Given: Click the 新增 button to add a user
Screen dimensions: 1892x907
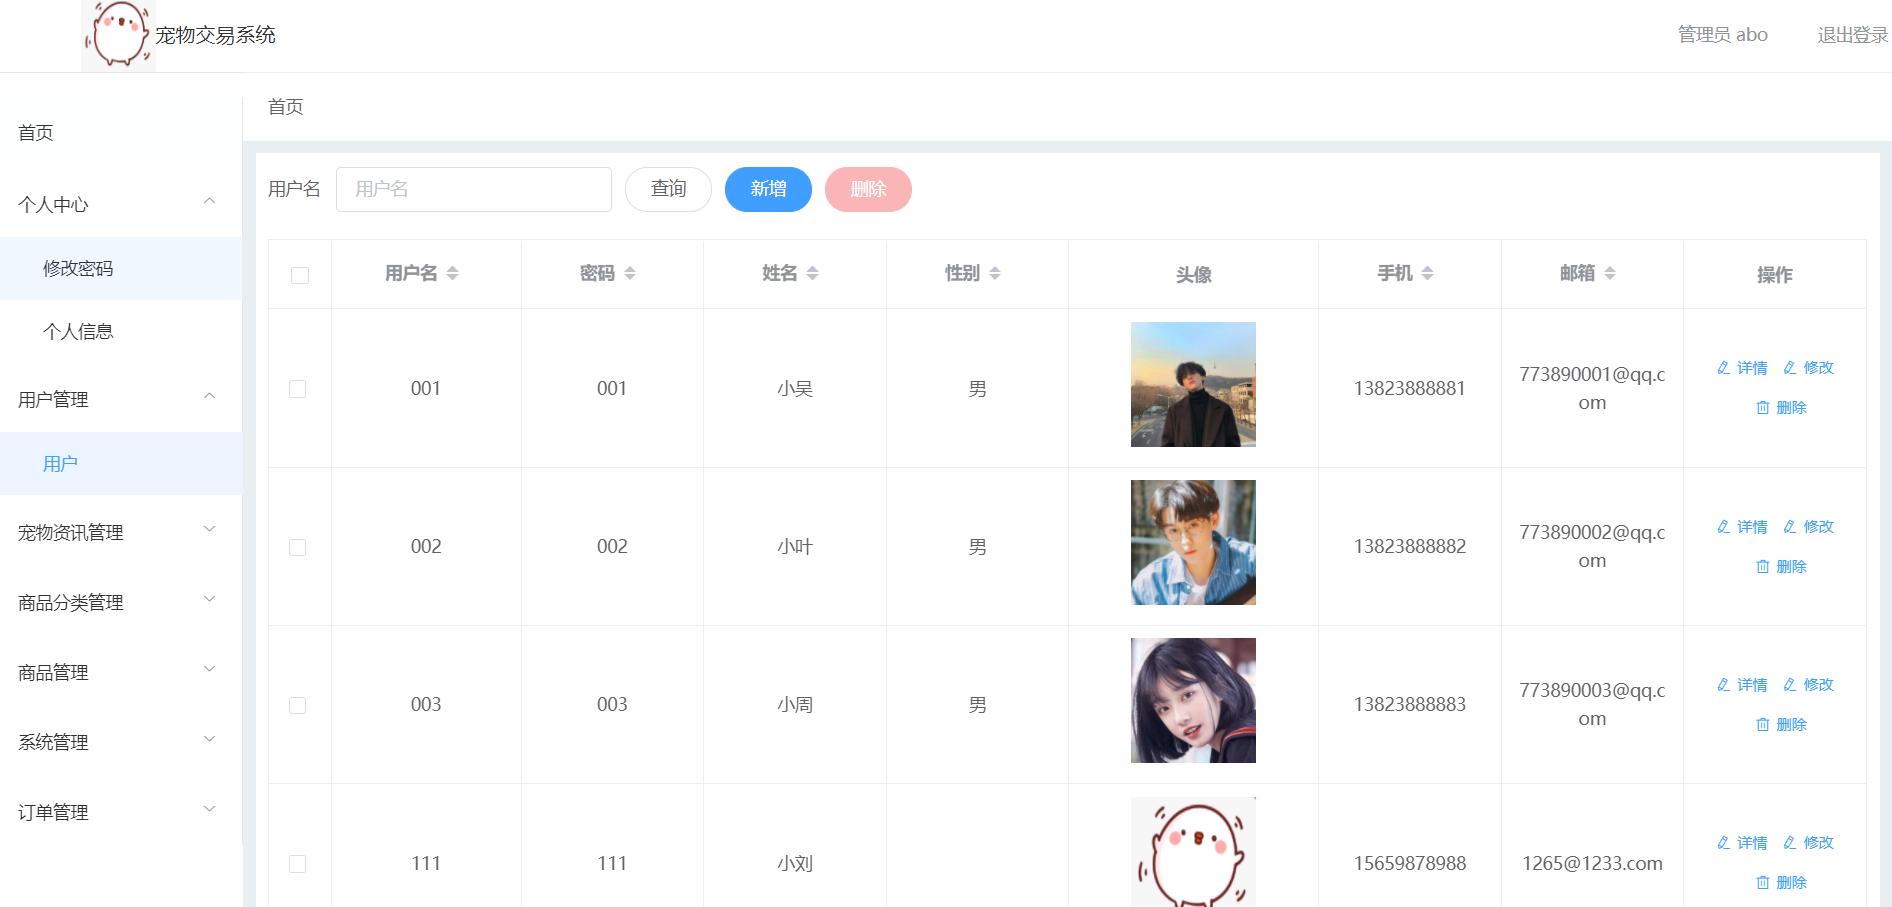Looking at the screenshot, I should point(768,188).
